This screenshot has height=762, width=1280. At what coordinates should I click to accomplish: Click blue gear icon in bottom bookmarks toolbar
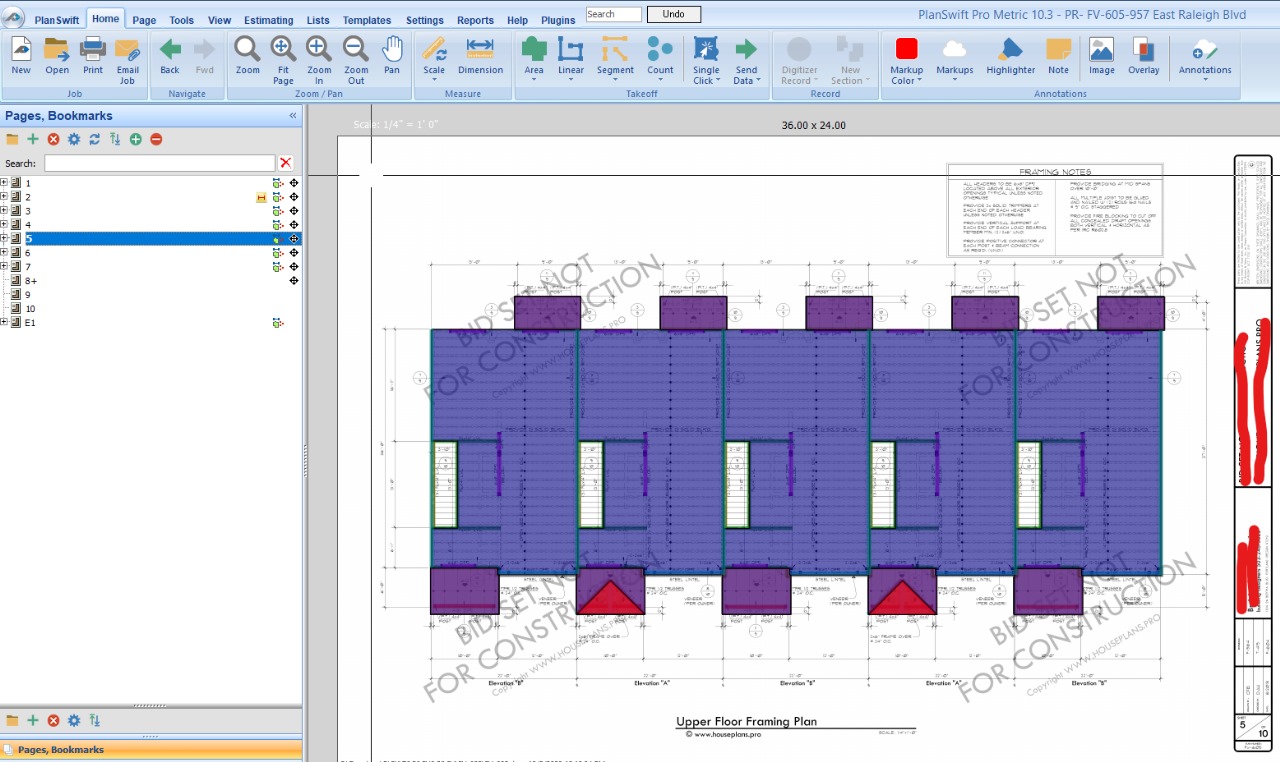pos(74,720)
